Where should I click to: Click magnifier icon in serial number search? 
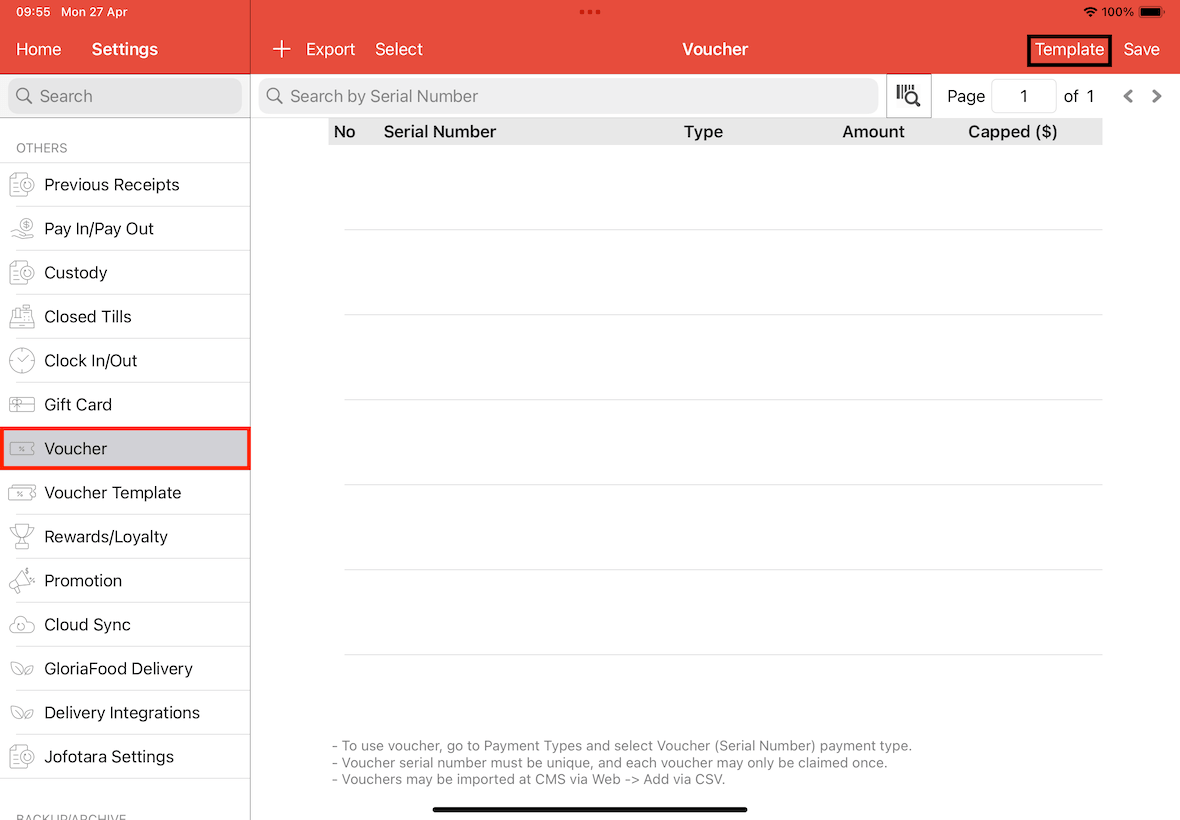click(275, 96)
